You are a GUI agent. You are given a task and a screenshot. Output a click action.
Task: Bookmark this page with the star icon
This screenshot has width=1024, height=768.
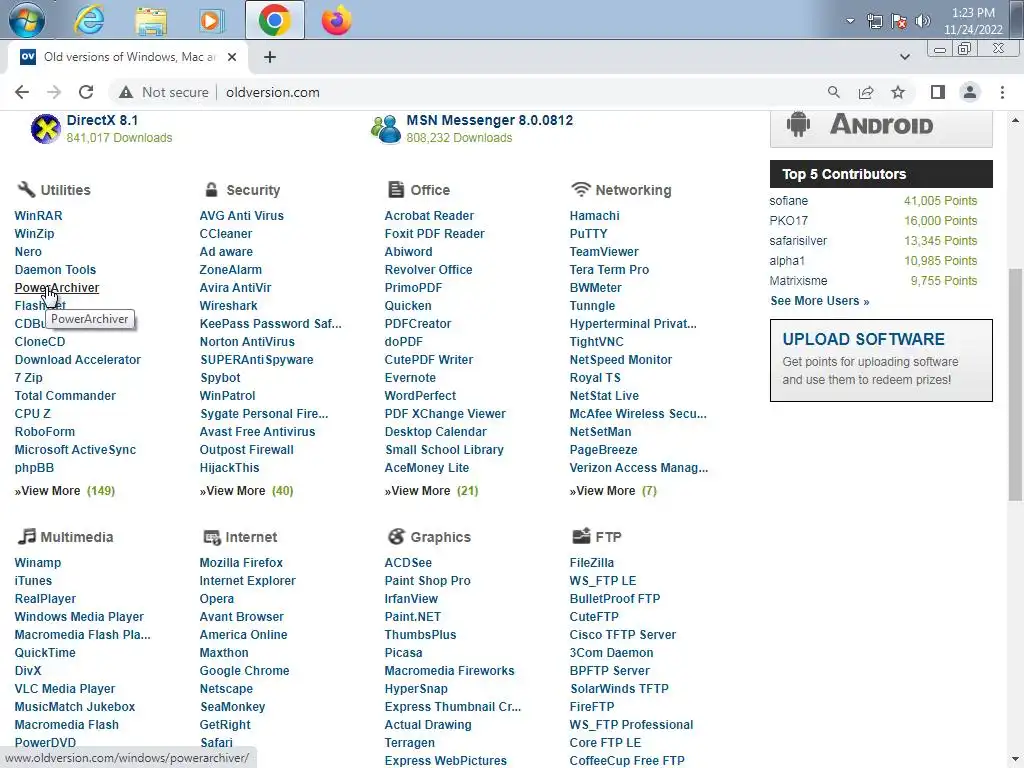(x=898, y=92)
